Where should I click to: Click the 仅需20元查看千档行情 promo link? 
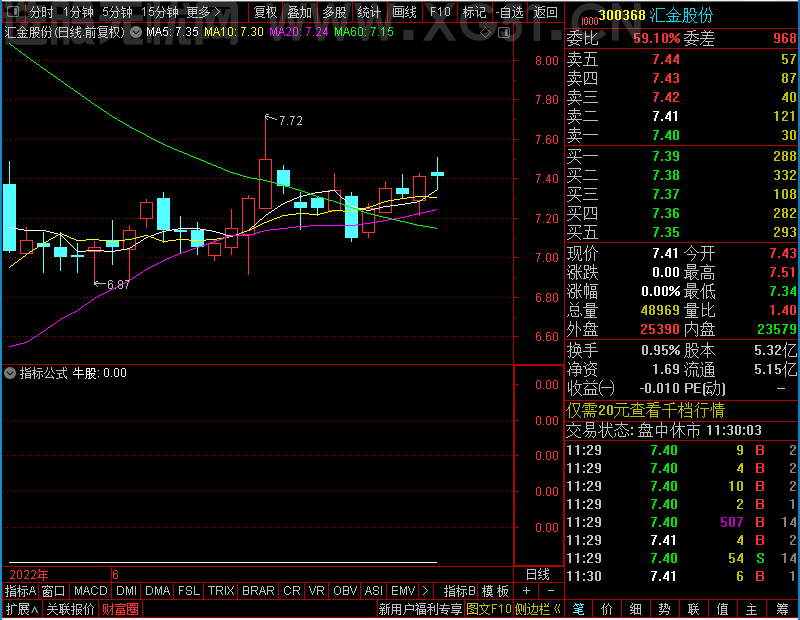[645, 410]
